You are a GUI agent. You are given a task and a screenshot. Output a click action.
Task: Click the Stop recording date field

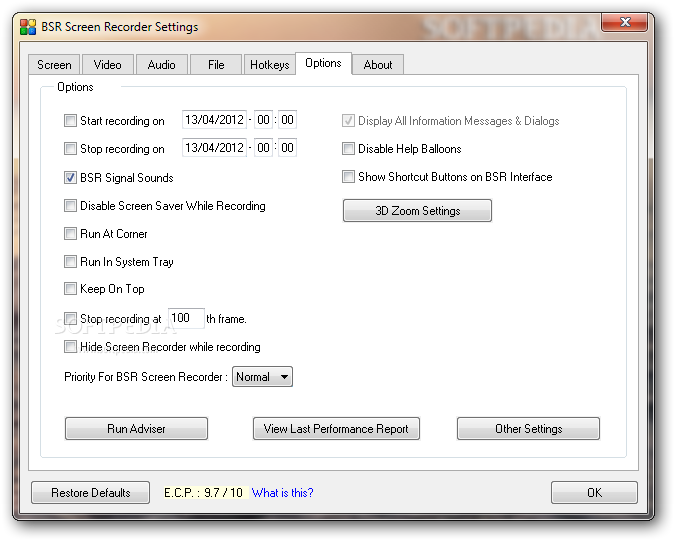(214, 148)
